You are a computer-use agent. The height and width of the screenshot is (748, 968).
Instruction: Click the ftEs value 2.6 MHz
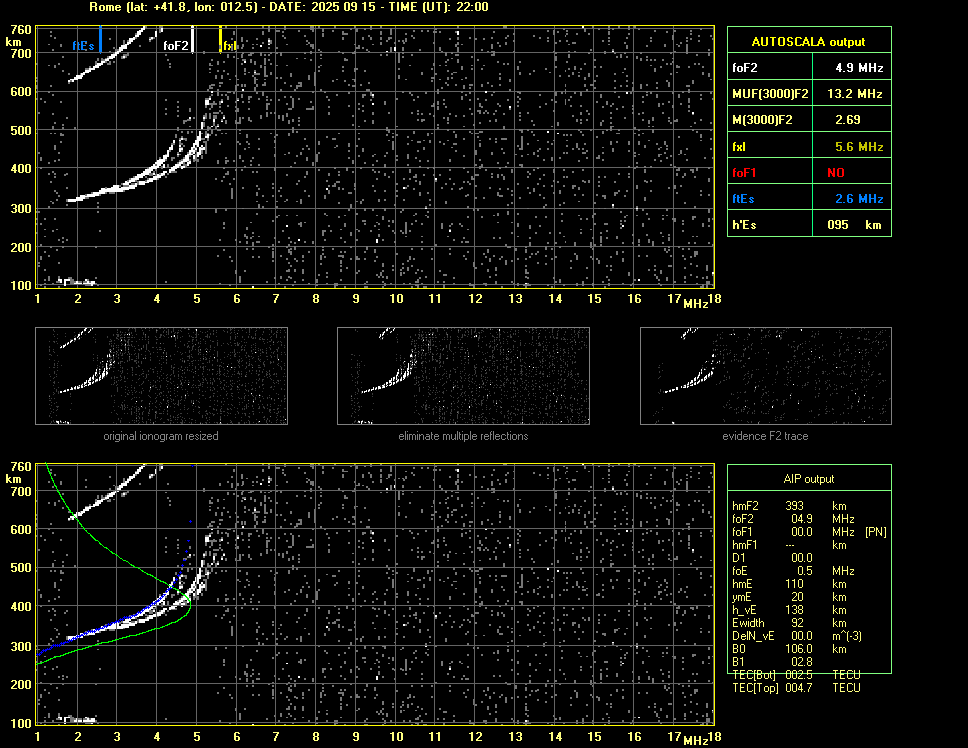click(x=859, y=199)
